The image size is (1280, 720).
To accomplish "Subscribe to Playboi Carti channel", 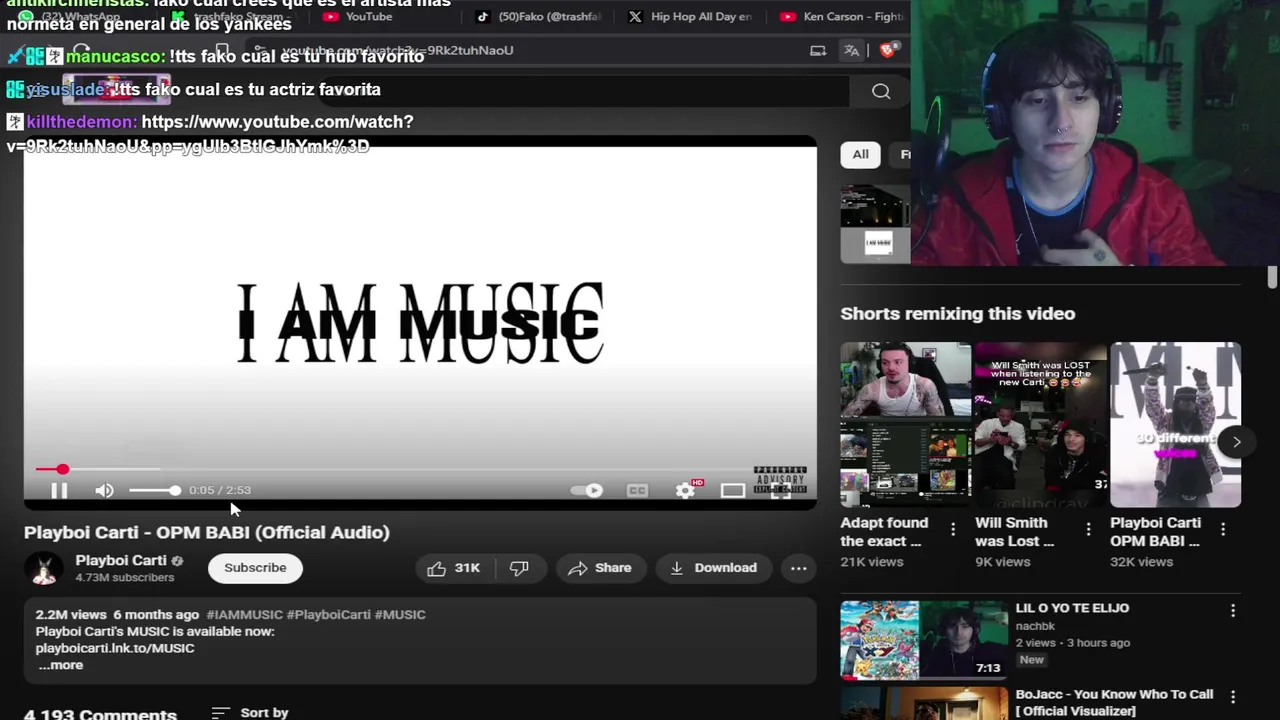I will click(255, 568).
